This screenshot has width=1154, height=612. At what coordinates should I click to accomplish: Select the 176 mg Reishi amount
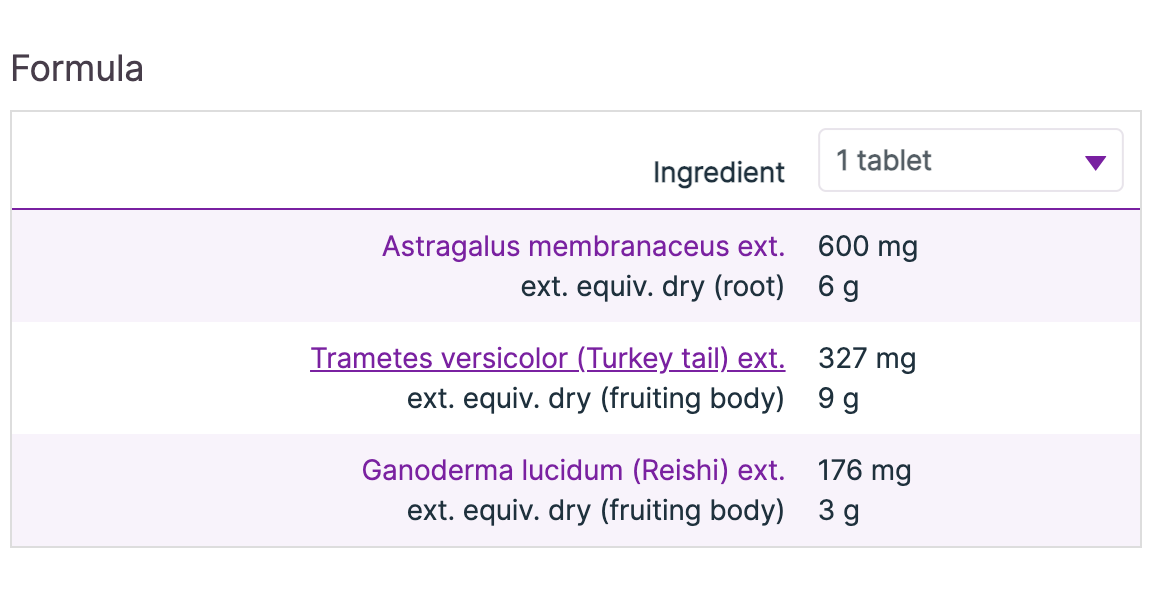pyautogui.click(x=864, y=470)
